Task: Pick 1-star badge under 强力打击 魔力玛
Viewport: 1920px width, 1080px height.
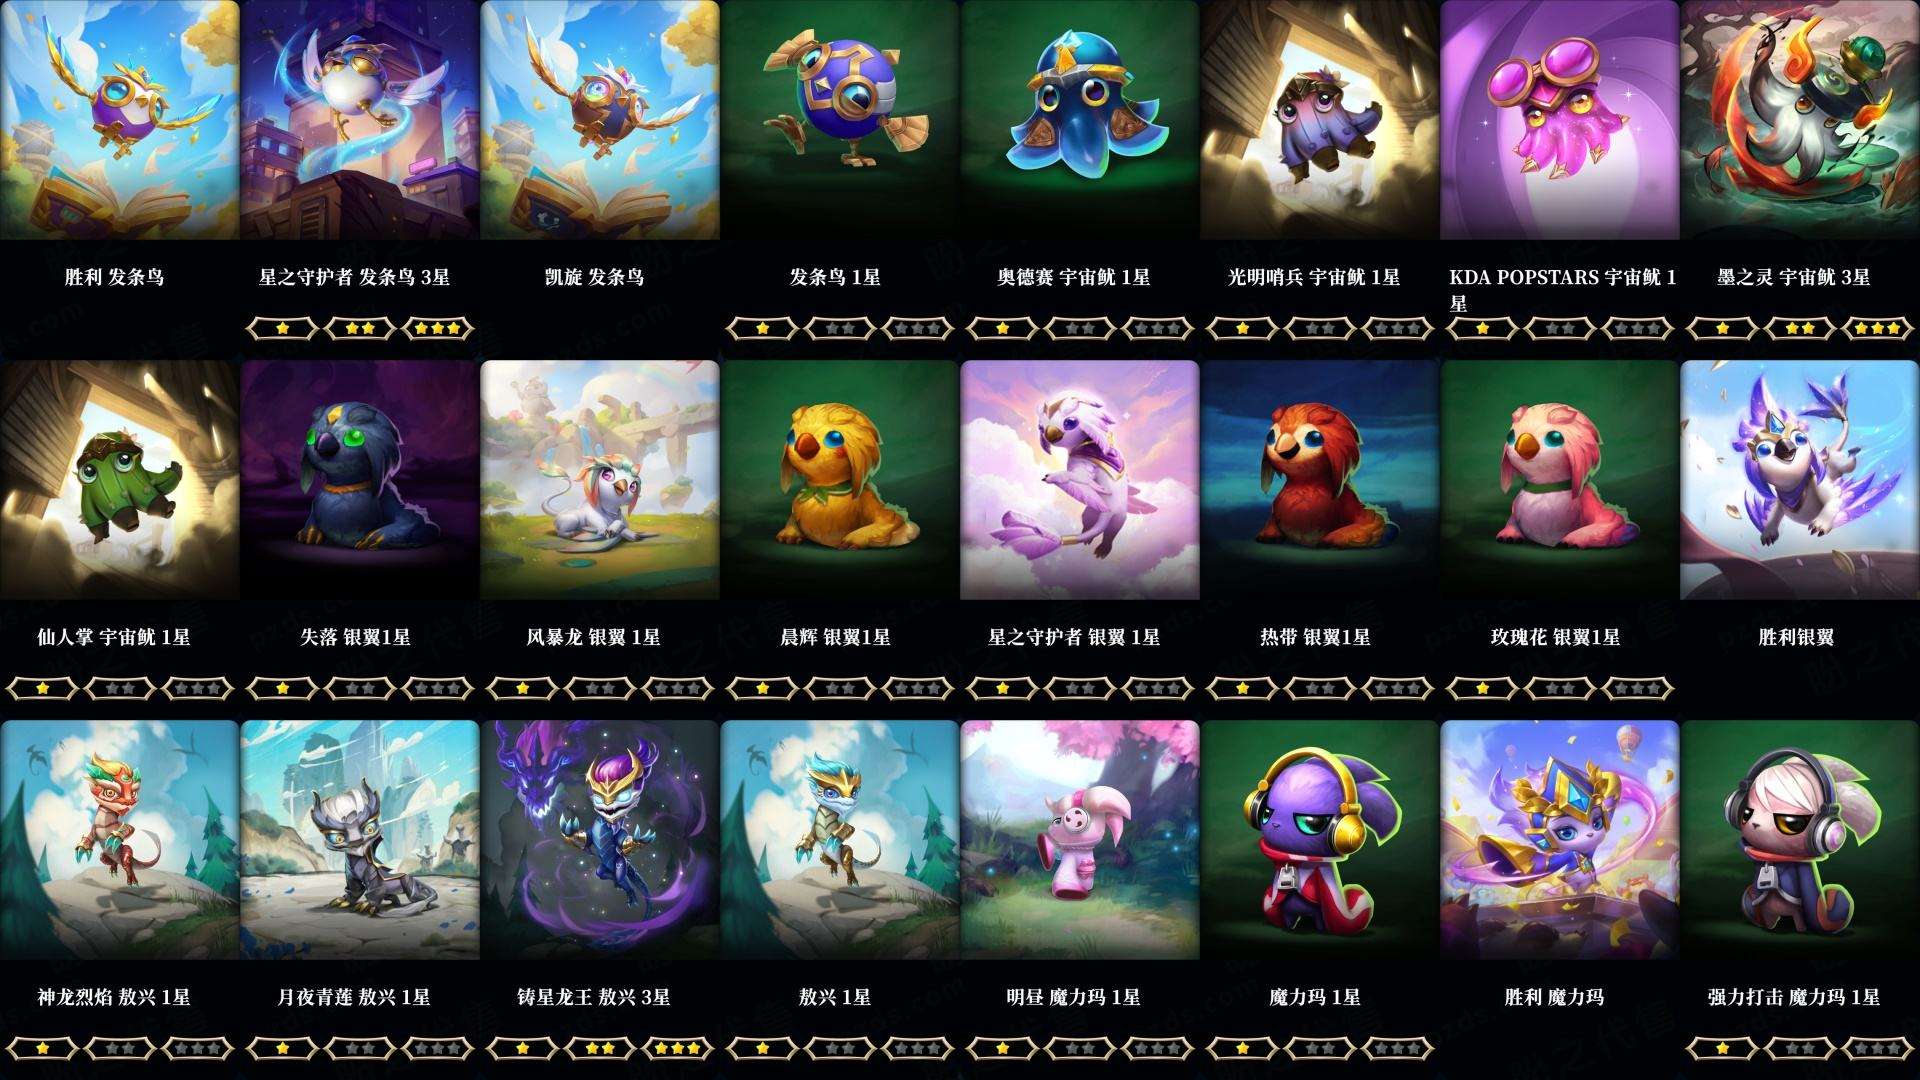Action: [x=1722, y=1048]
